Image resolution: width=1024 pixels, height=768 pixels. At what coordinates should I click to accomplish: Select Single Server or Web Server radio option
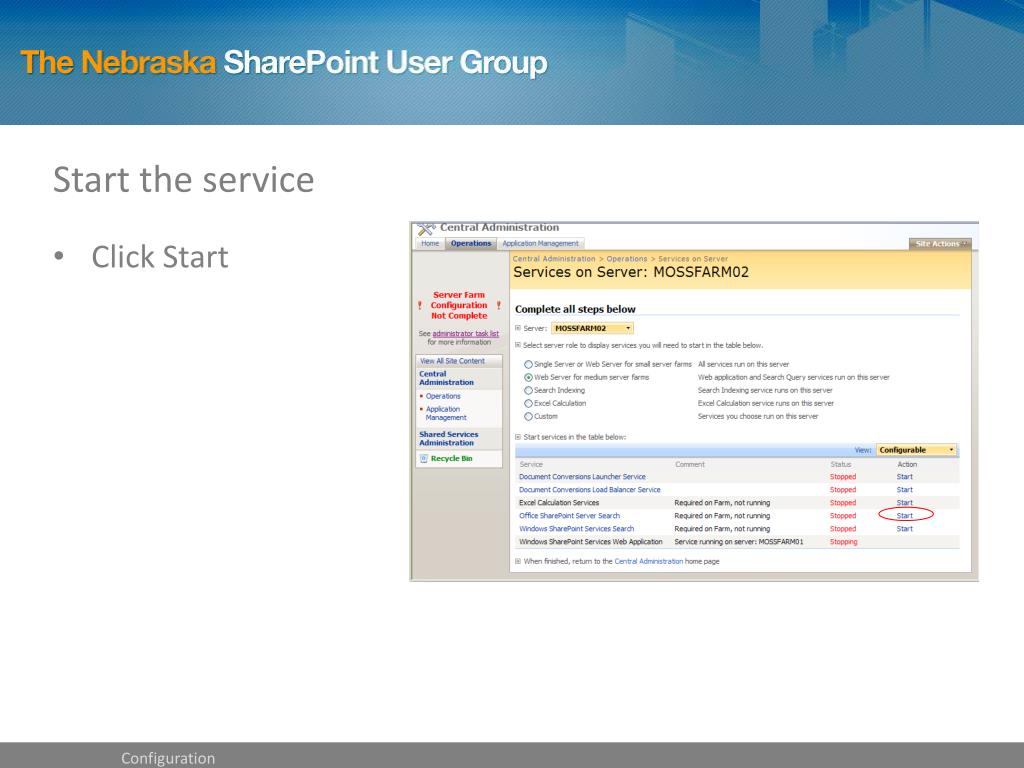coord(528,364)
